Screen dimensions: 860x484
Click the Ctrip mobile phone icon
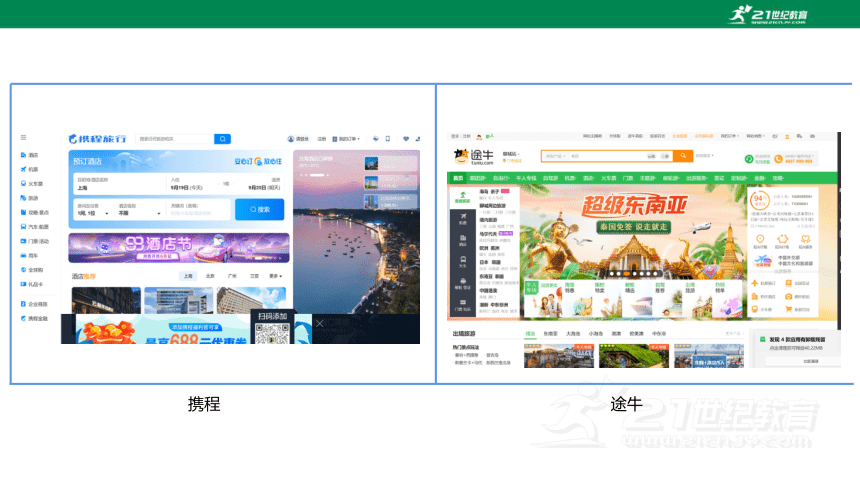(388, 139)
